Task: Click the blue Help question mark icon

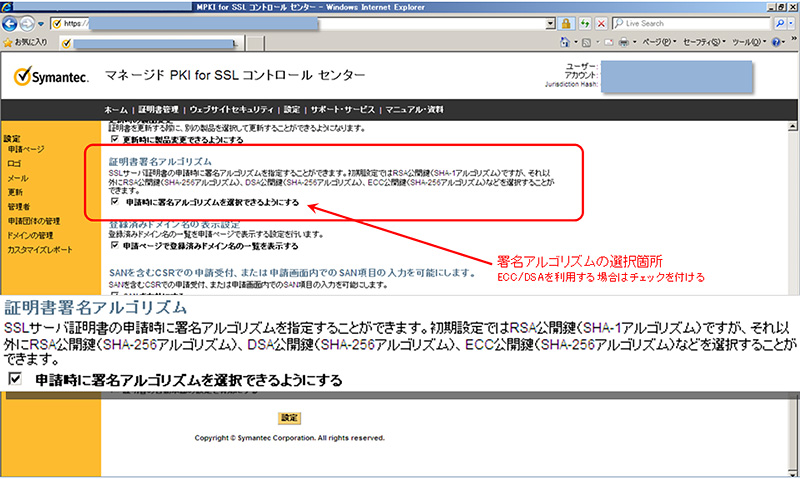Action: [776, 42]
